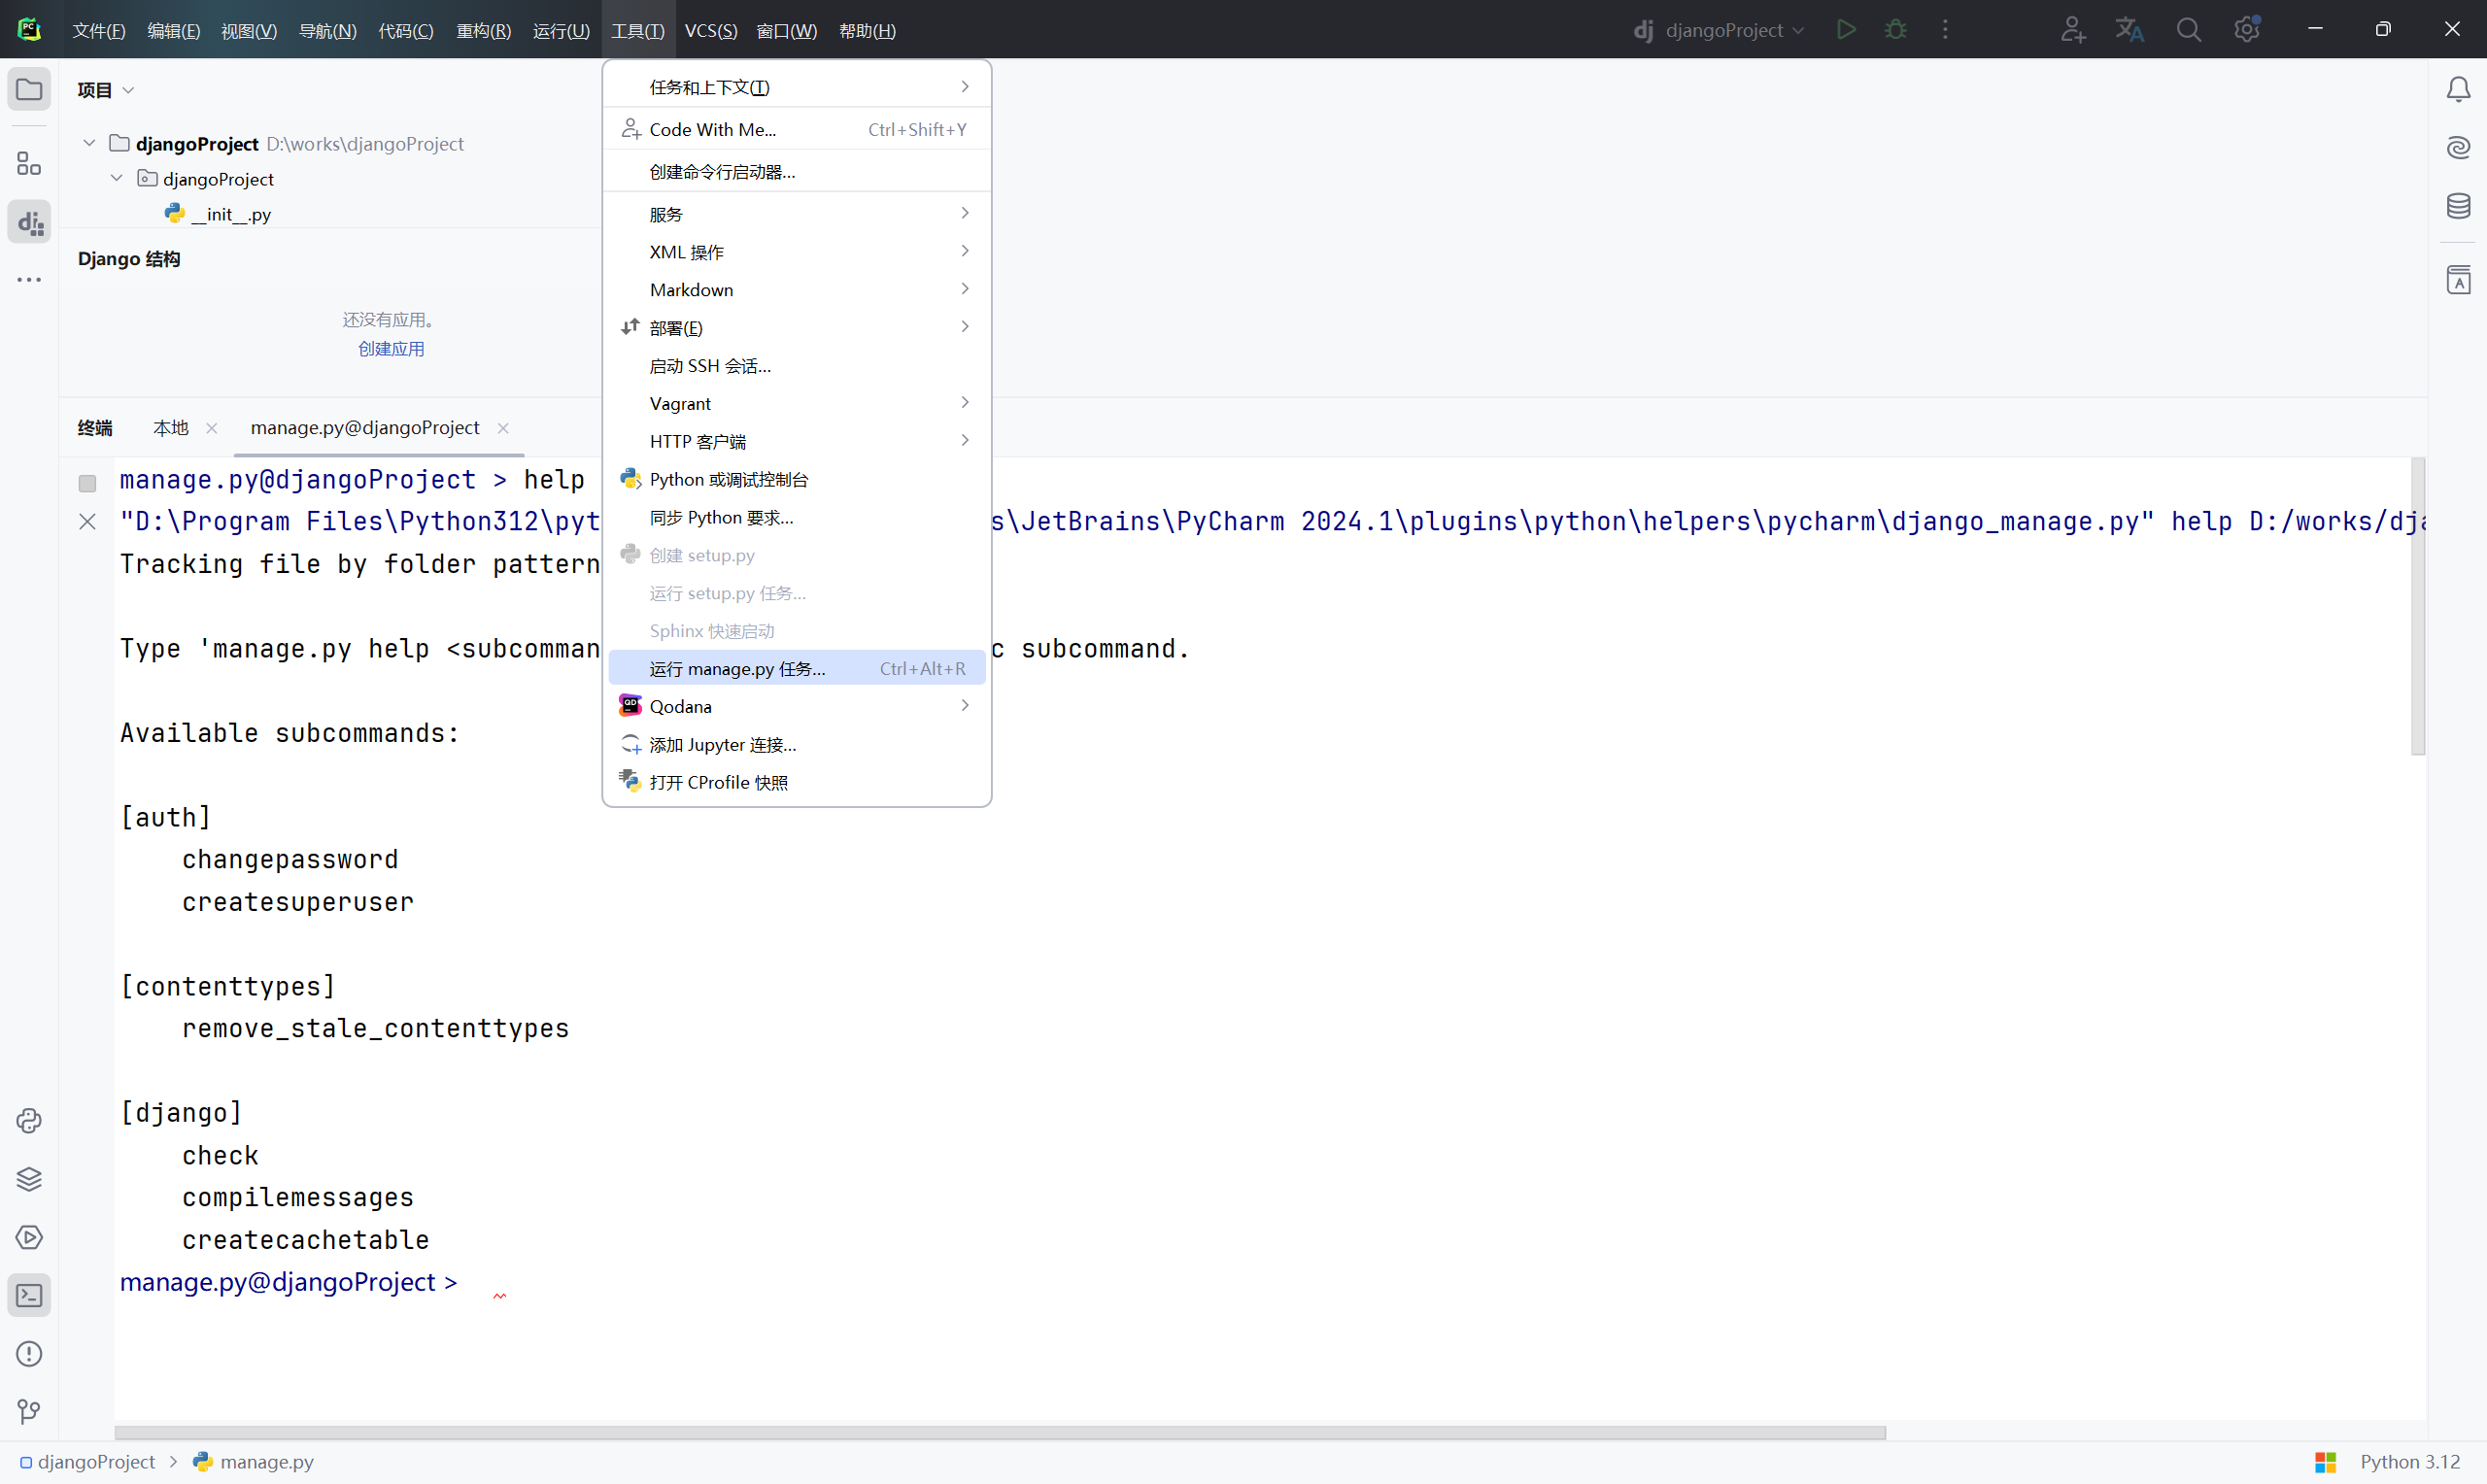Open the VCS menu
Screen dimensions: 2487x1484
[x=711, y=31]
